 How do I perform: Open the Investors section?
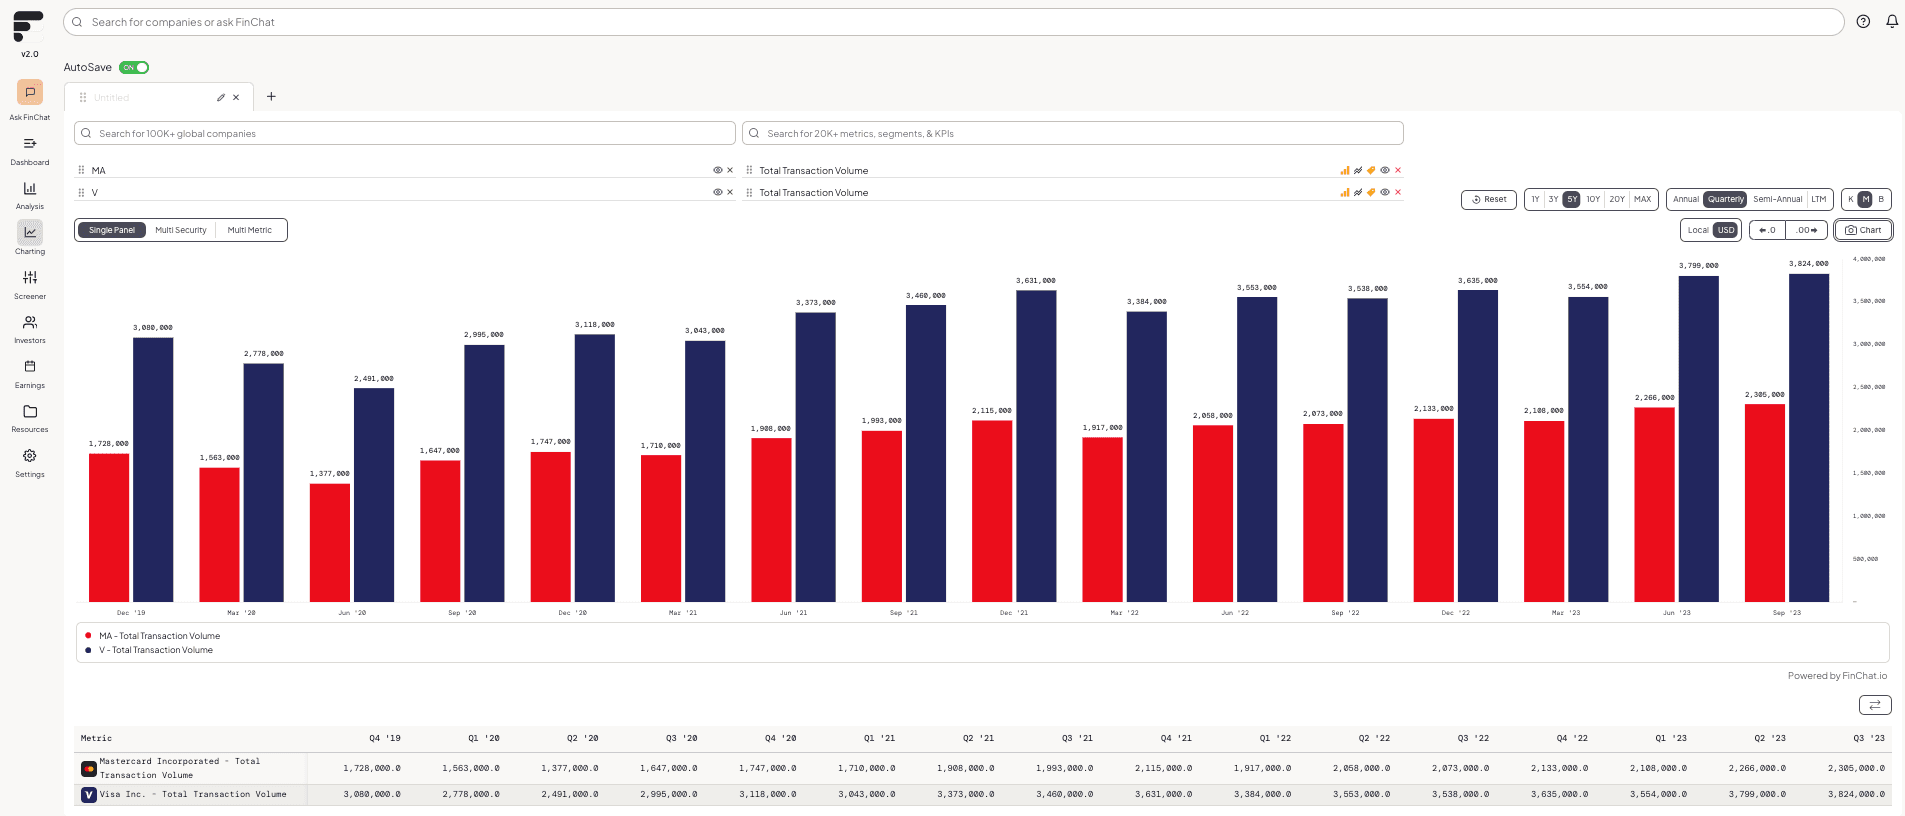30,322
